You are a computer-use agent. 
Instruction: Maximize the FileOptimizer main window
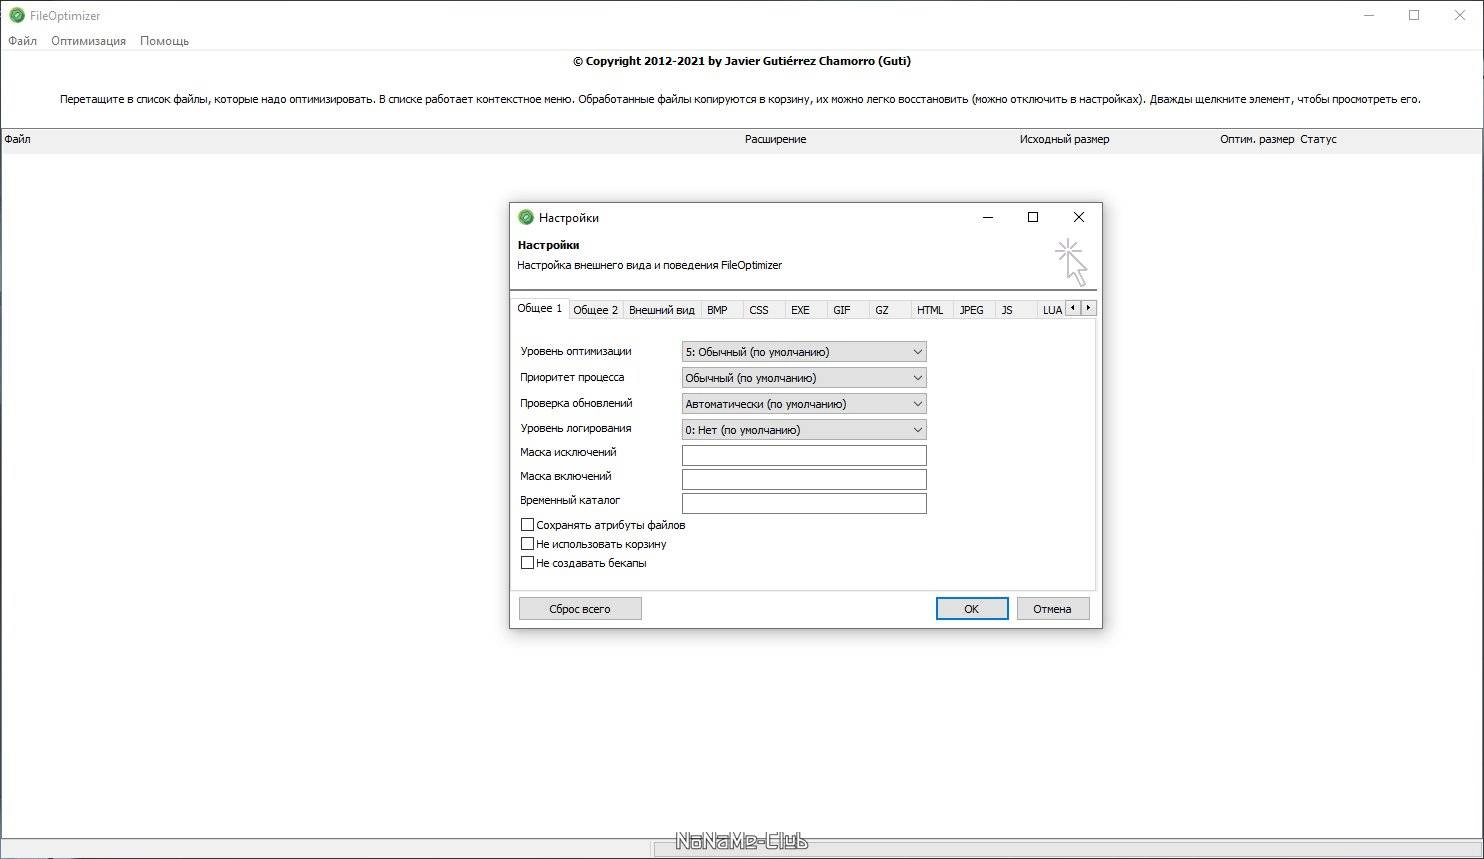click(x=1414, y=15)
